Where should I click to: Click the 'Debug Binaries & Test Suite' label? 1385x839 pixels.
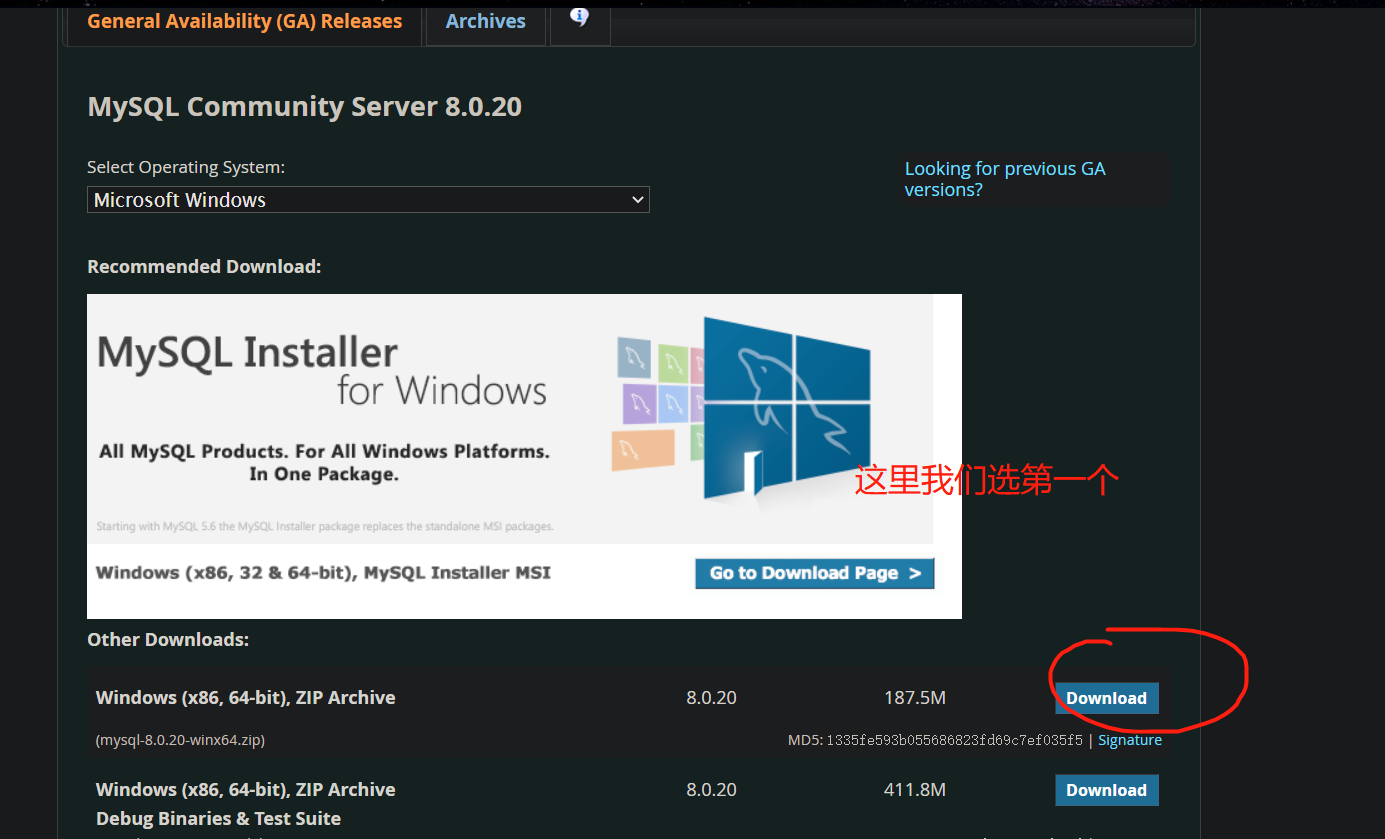click(218, 819)
